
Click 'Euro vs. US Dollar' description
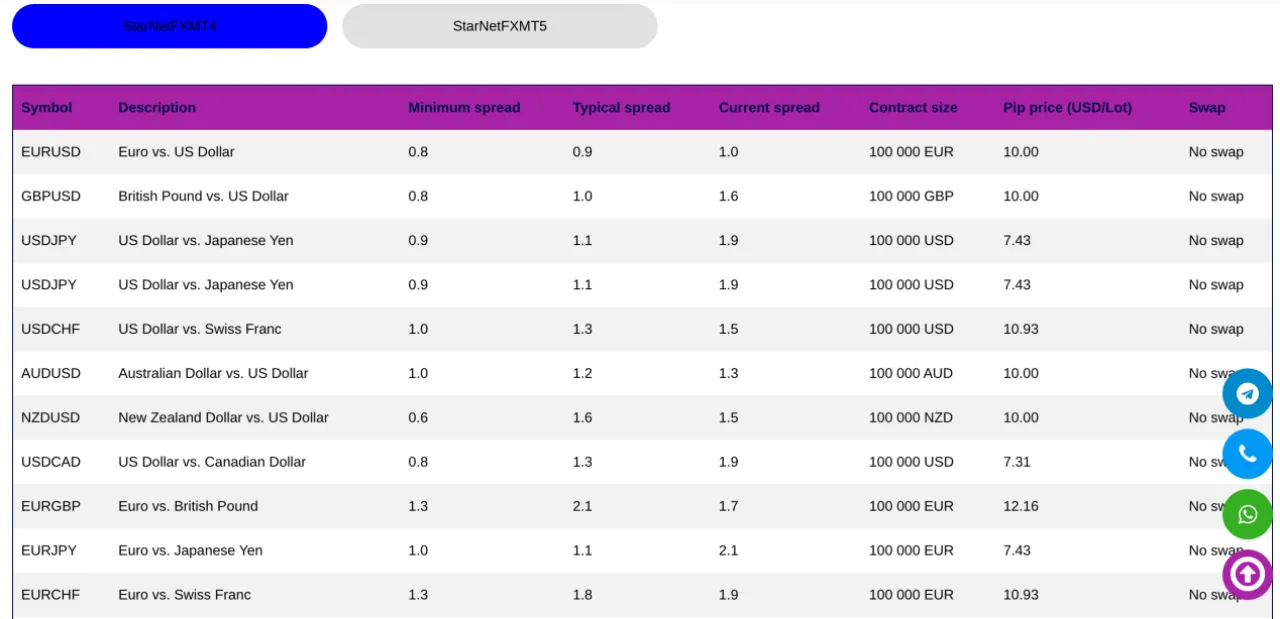(176, 152)
